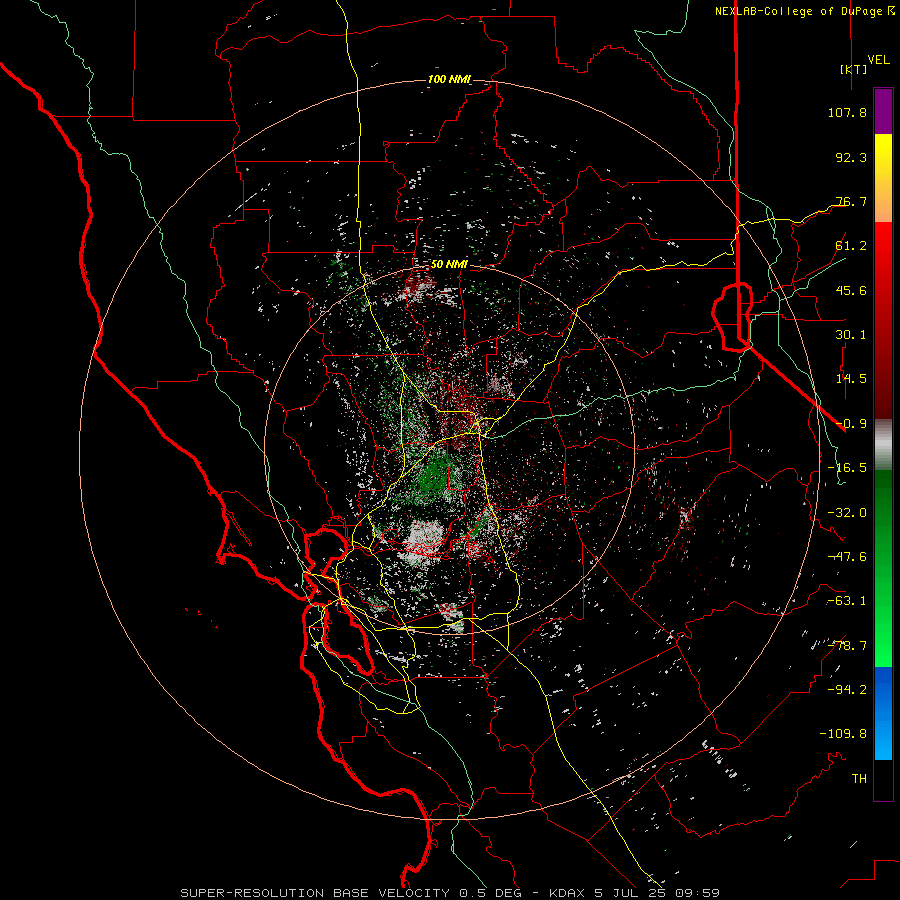
Task: Select the -94.2 velocity scale value
Action: [x=847, y=689]
